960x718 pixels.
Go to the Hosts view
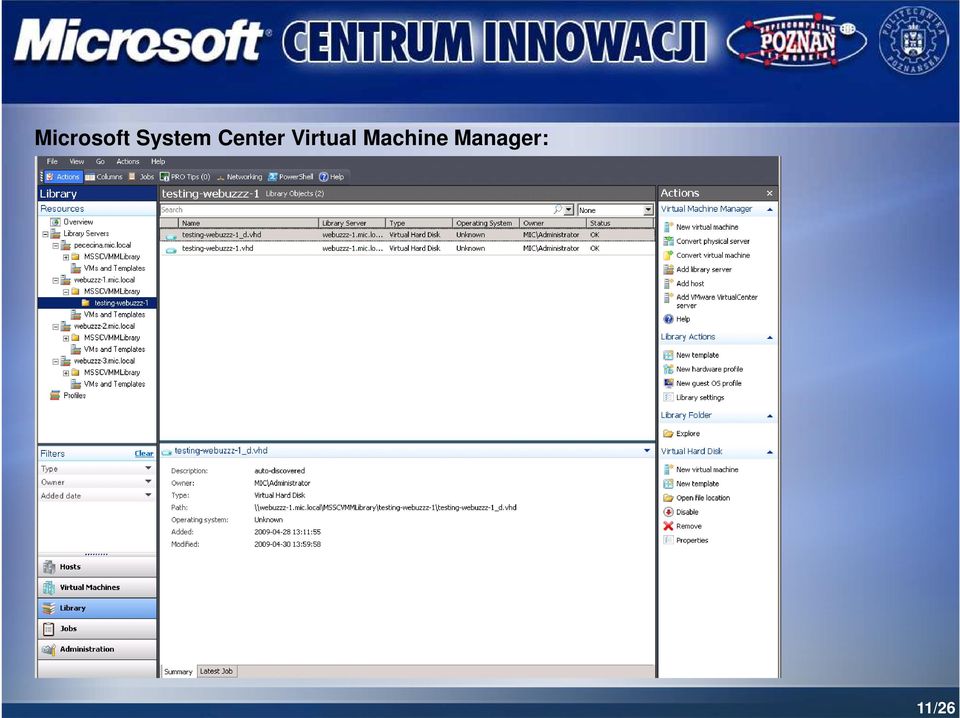point(97,567)
